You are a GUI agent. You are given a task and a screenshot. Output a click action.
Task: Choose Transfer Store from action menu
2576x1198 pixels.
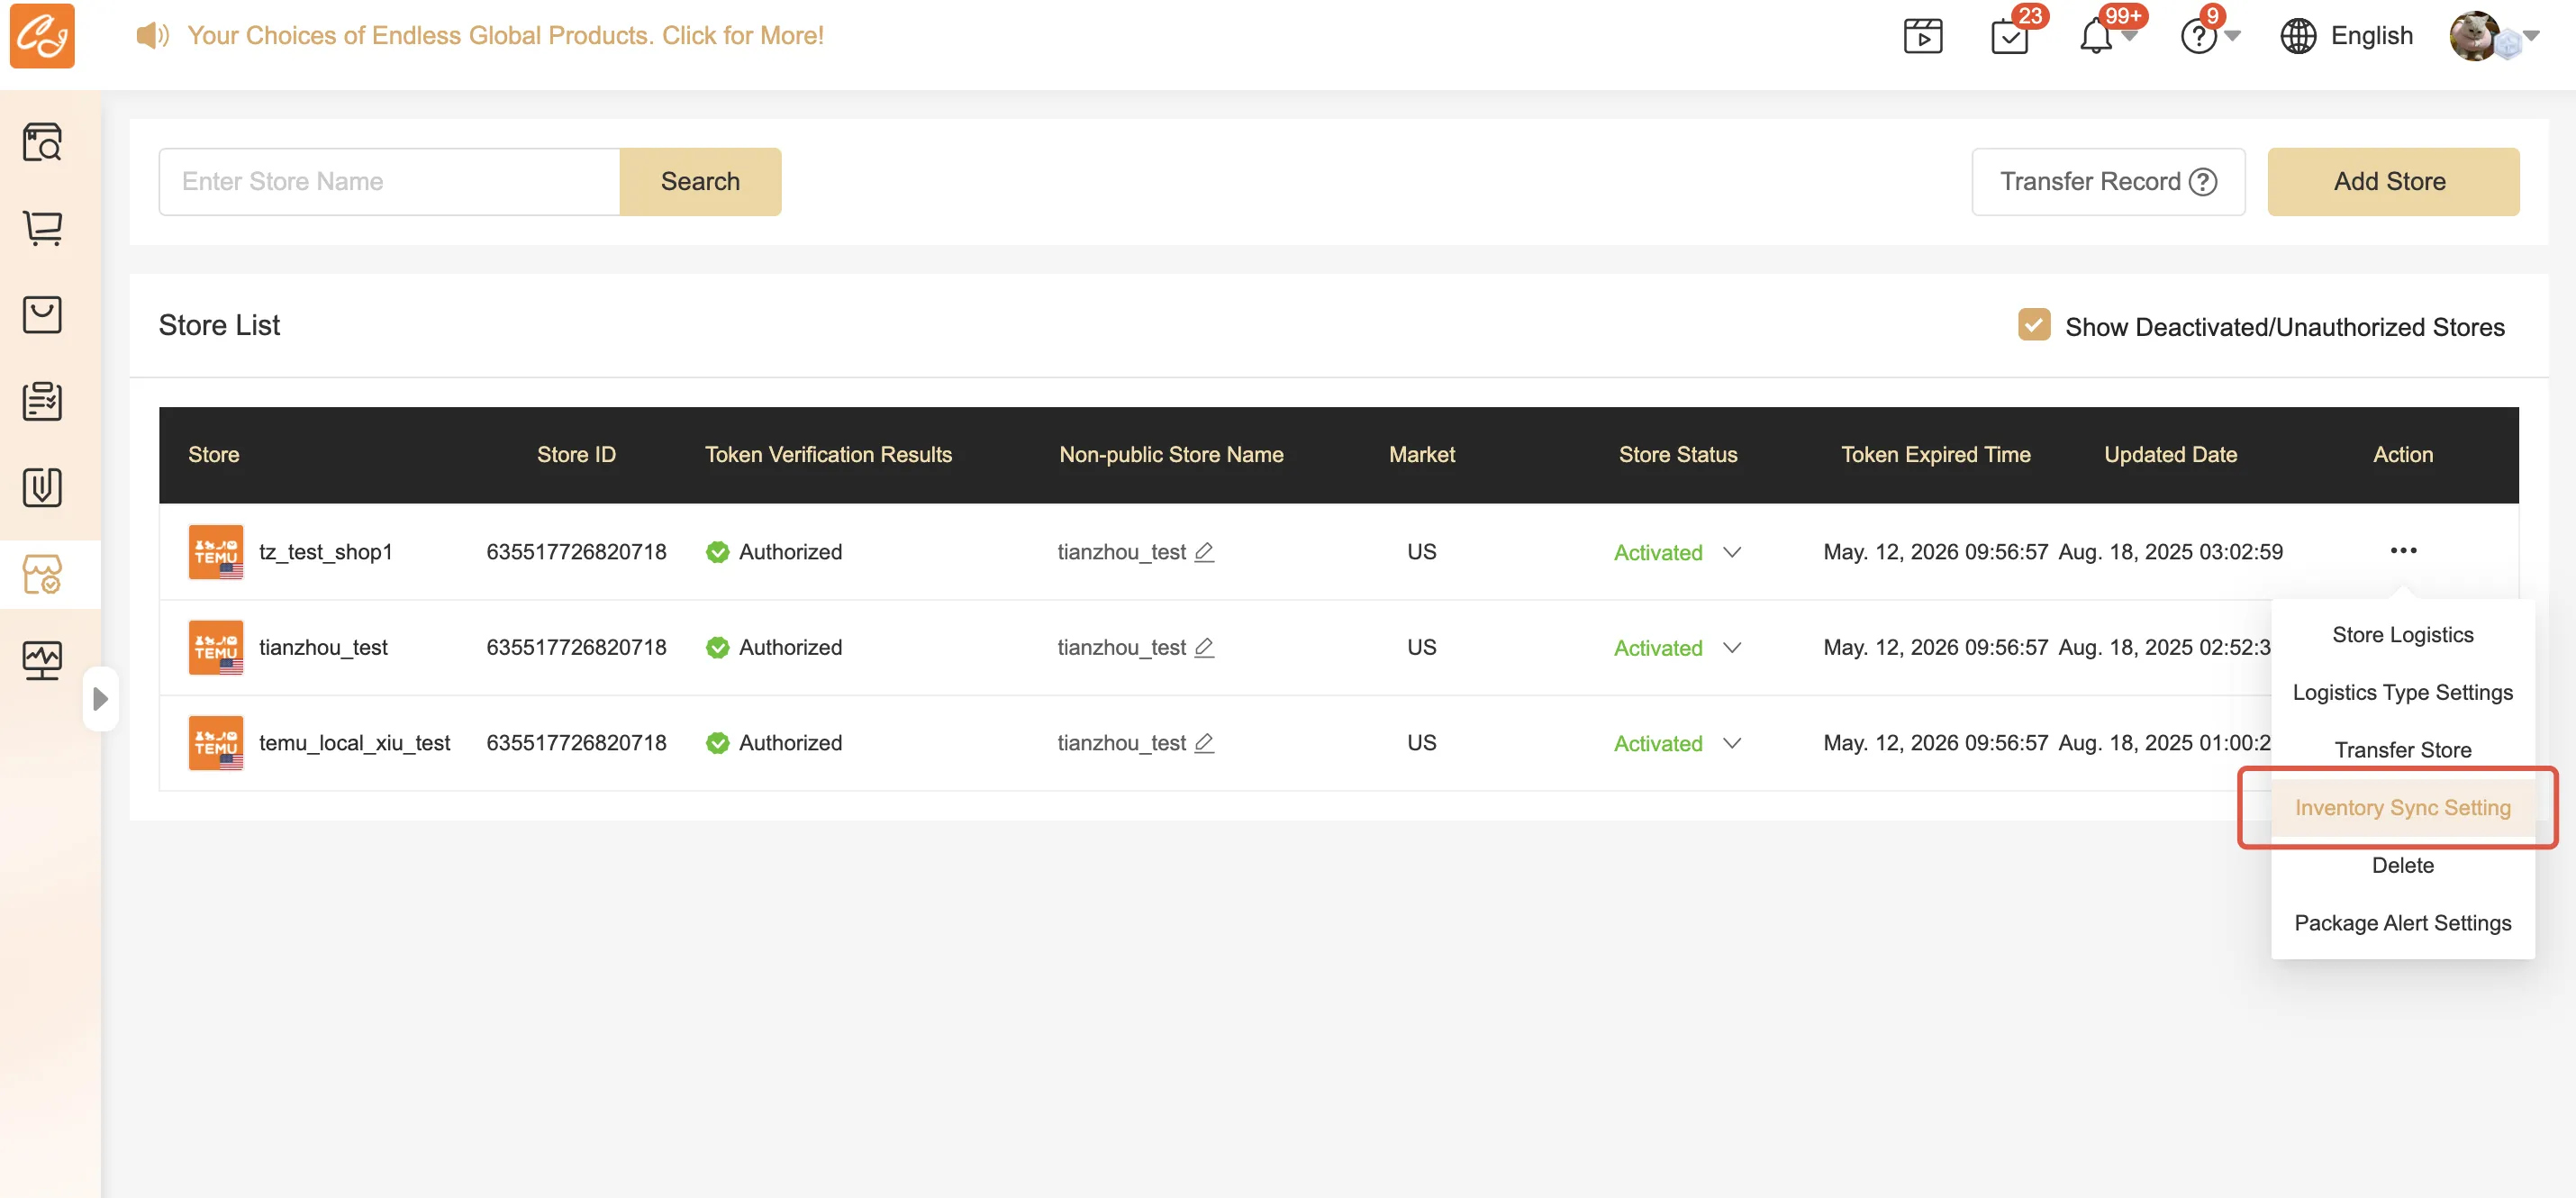(2402, 750)
